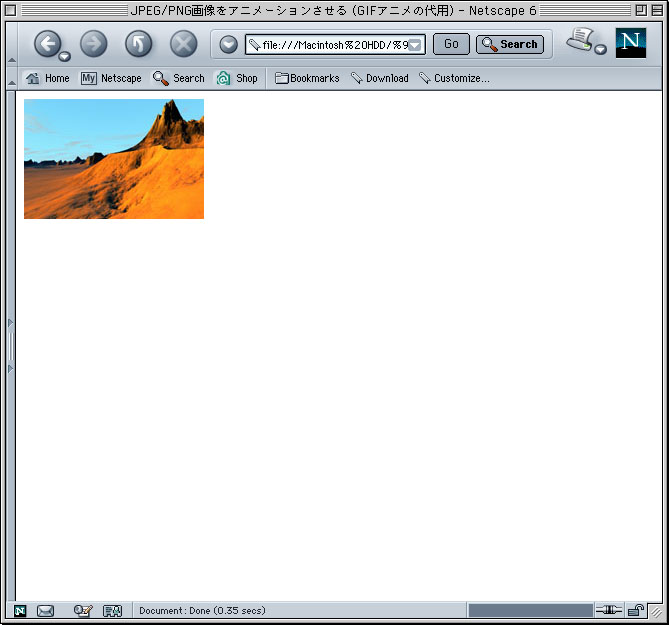Screen dimensions: 669x625
Task: Open the Back button history dropdown arrow
Action: [x=64, y=56]
